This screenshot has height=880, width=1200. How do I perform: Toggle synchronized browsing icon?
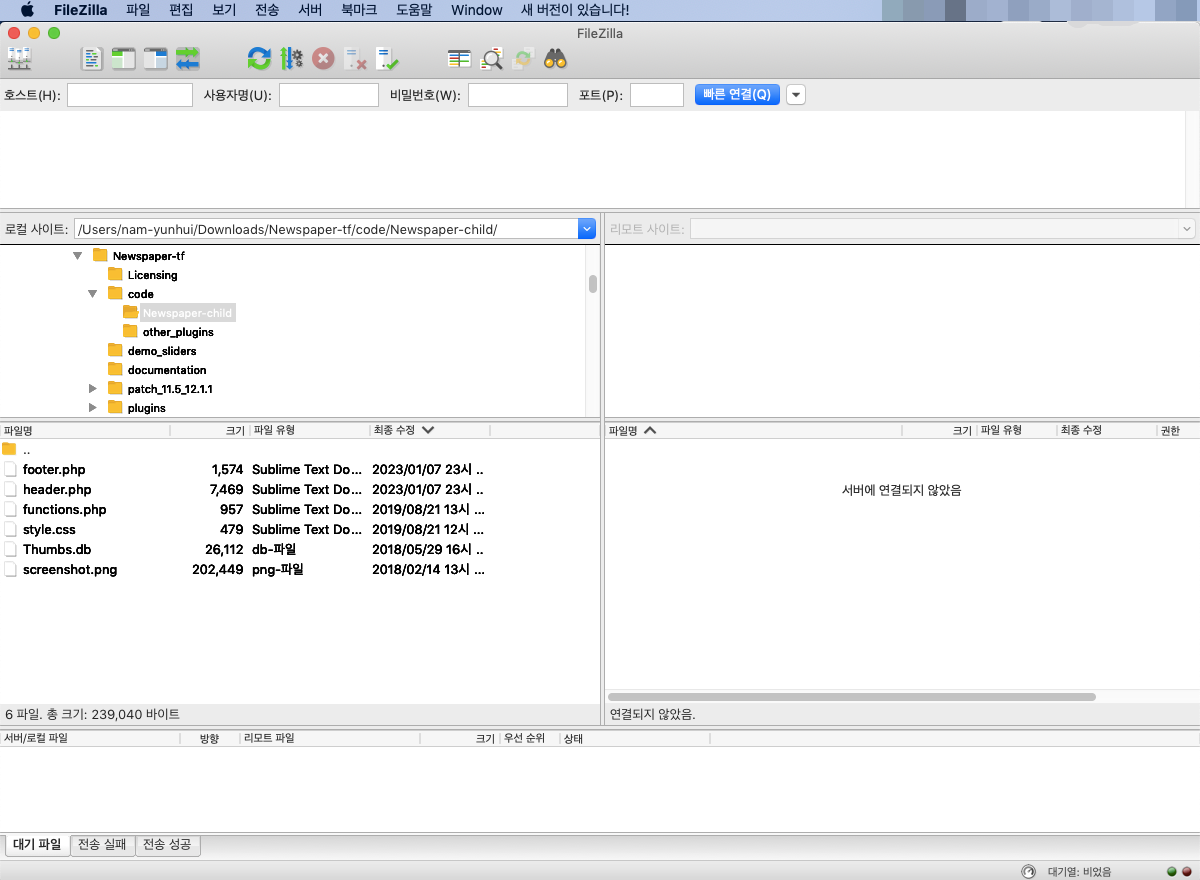(523, 59)
